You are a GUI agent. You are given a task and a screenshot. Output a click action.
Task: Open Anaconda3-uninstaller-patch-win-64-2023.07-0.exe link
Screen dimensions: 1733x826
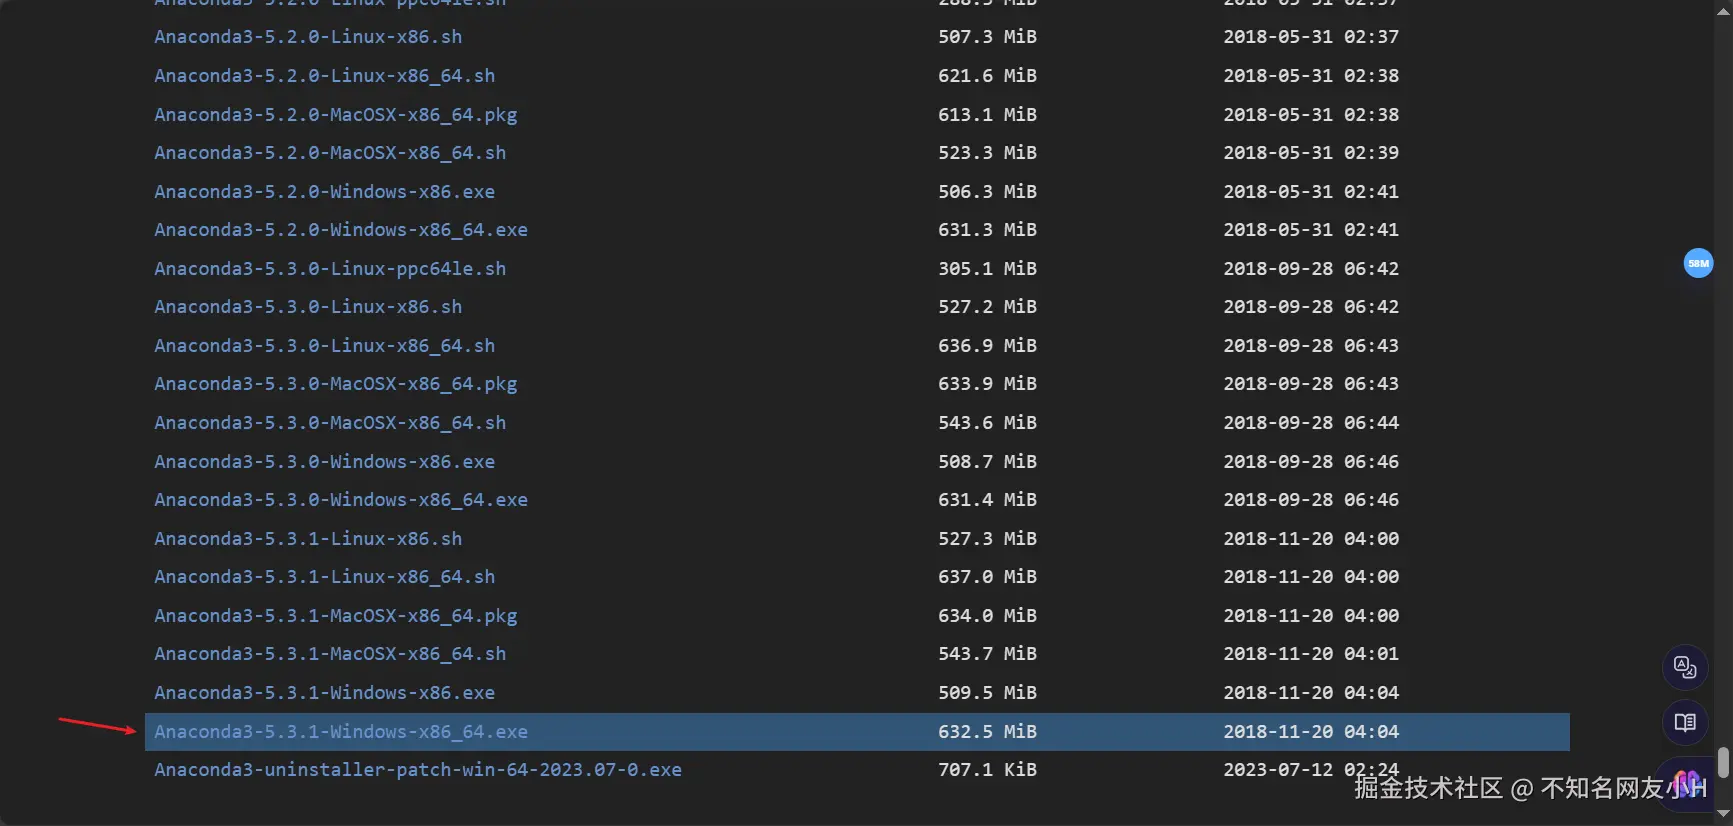418,770
